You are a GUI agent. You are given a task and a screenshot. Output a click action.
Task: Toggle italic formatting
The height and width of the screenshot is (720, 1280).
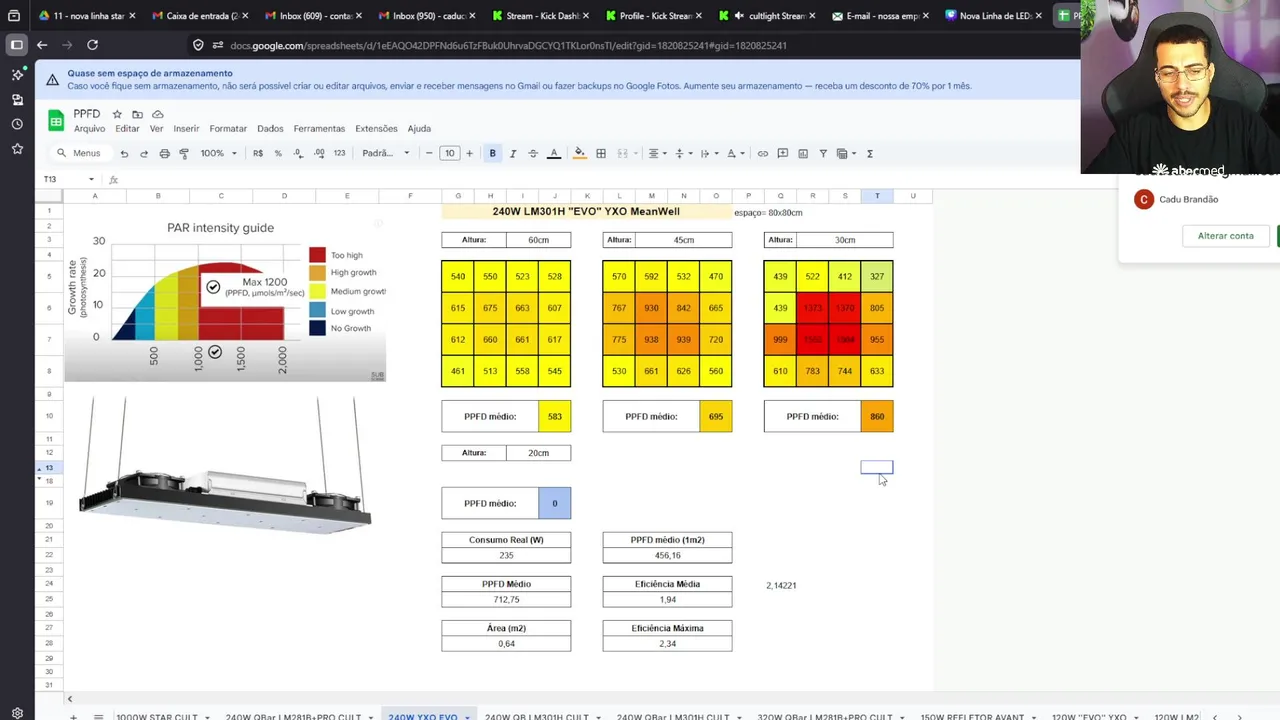click(513, 153)
